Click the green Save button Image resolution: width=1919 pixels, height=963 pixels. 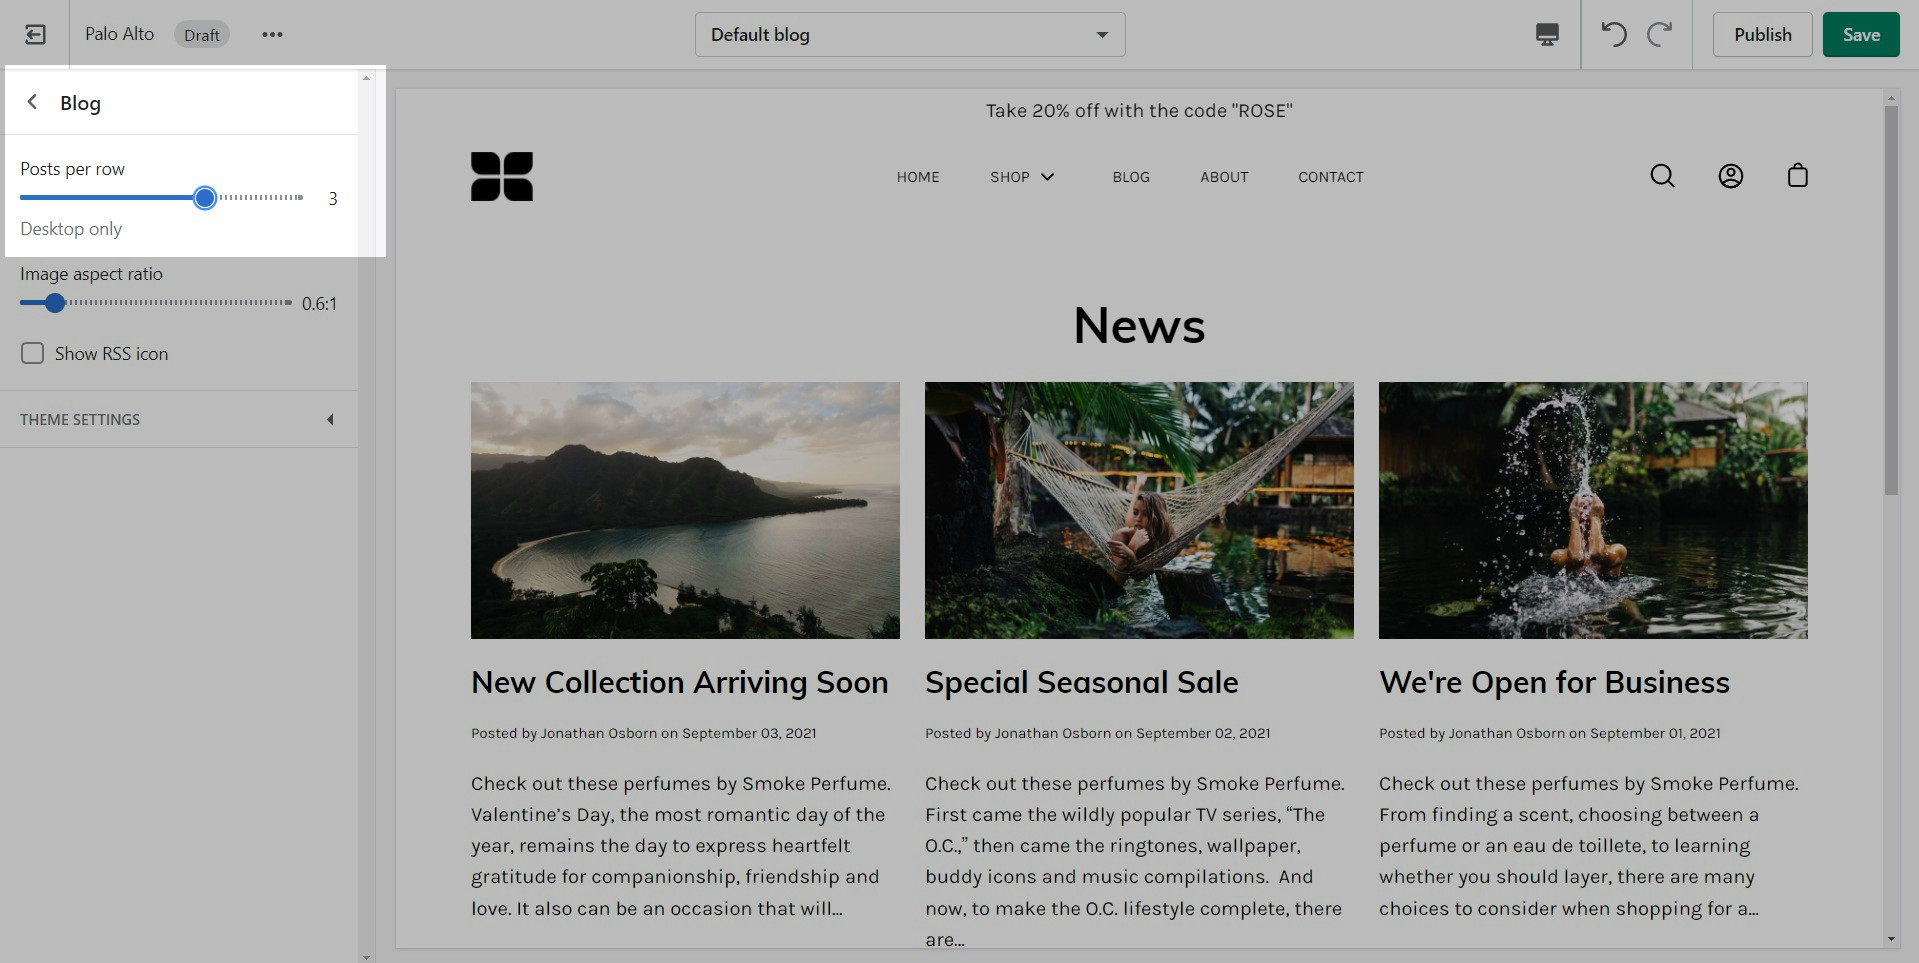[x=1860, y=35]
